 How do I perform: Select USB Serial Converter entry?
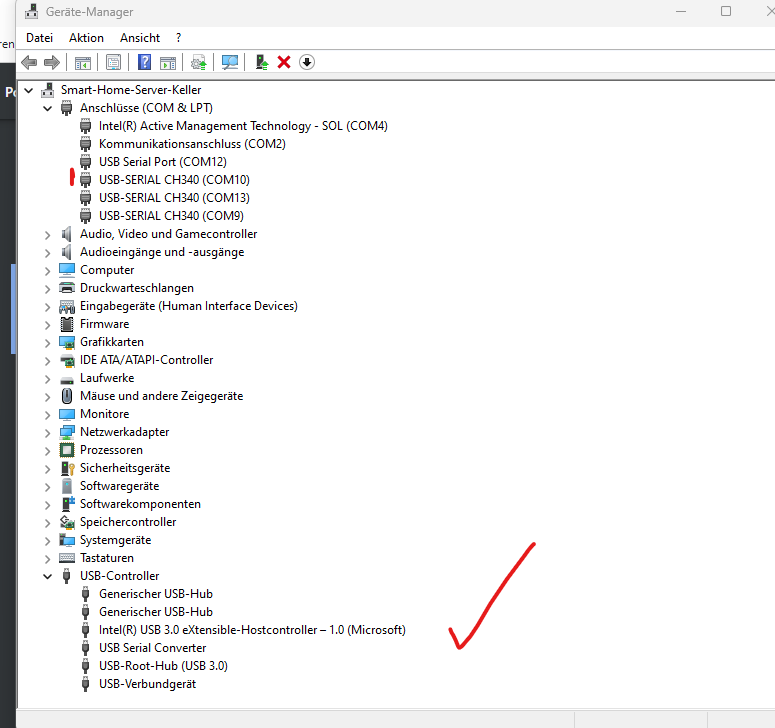pyautogui.click(x=153, y=648)
